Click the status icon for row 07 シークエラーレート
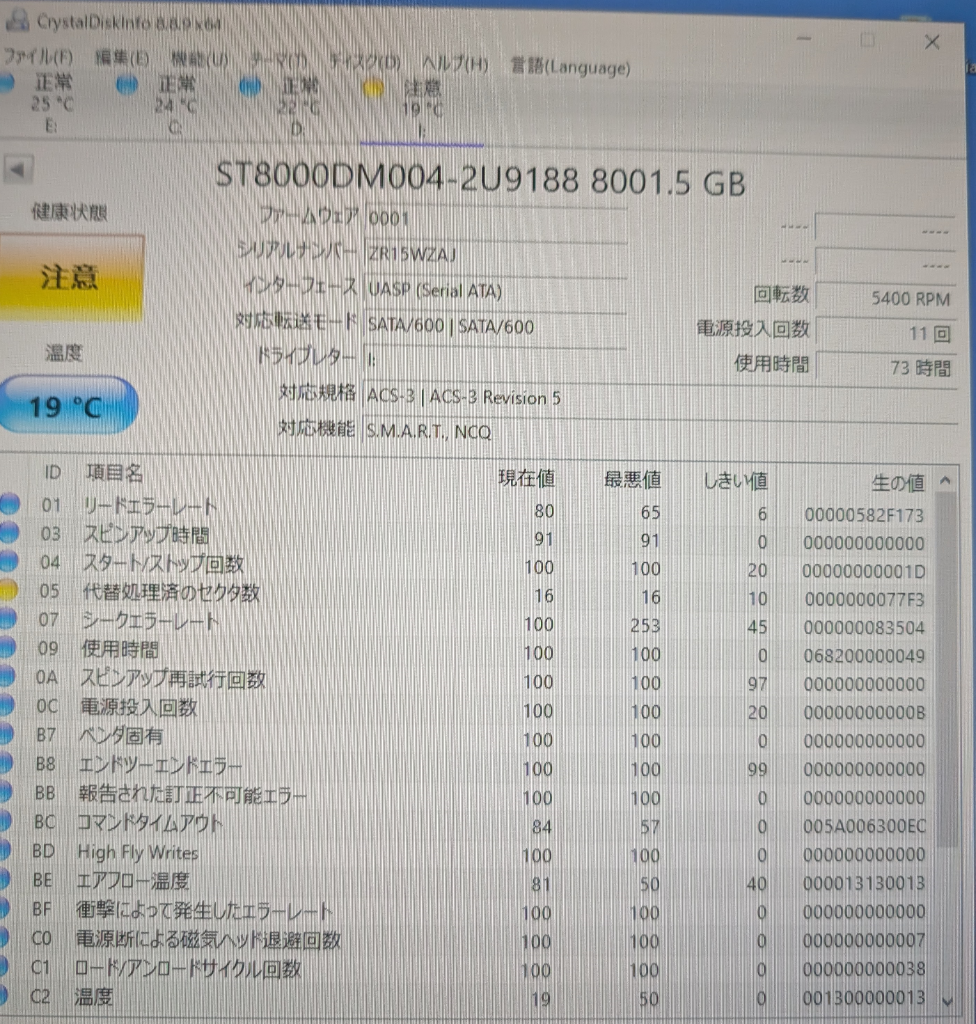 click(x=7, y=618)
